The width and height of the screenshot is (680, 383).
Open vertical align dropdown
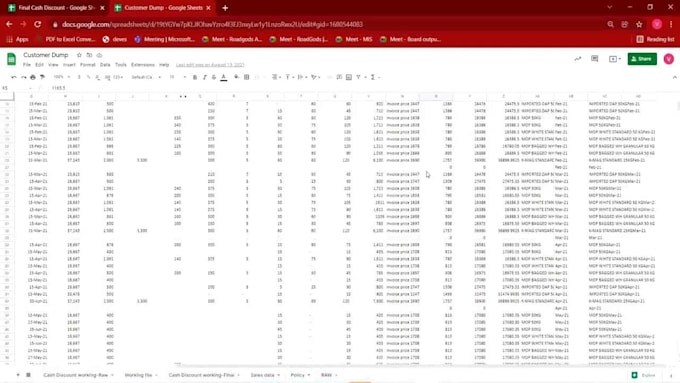(289, 77)
